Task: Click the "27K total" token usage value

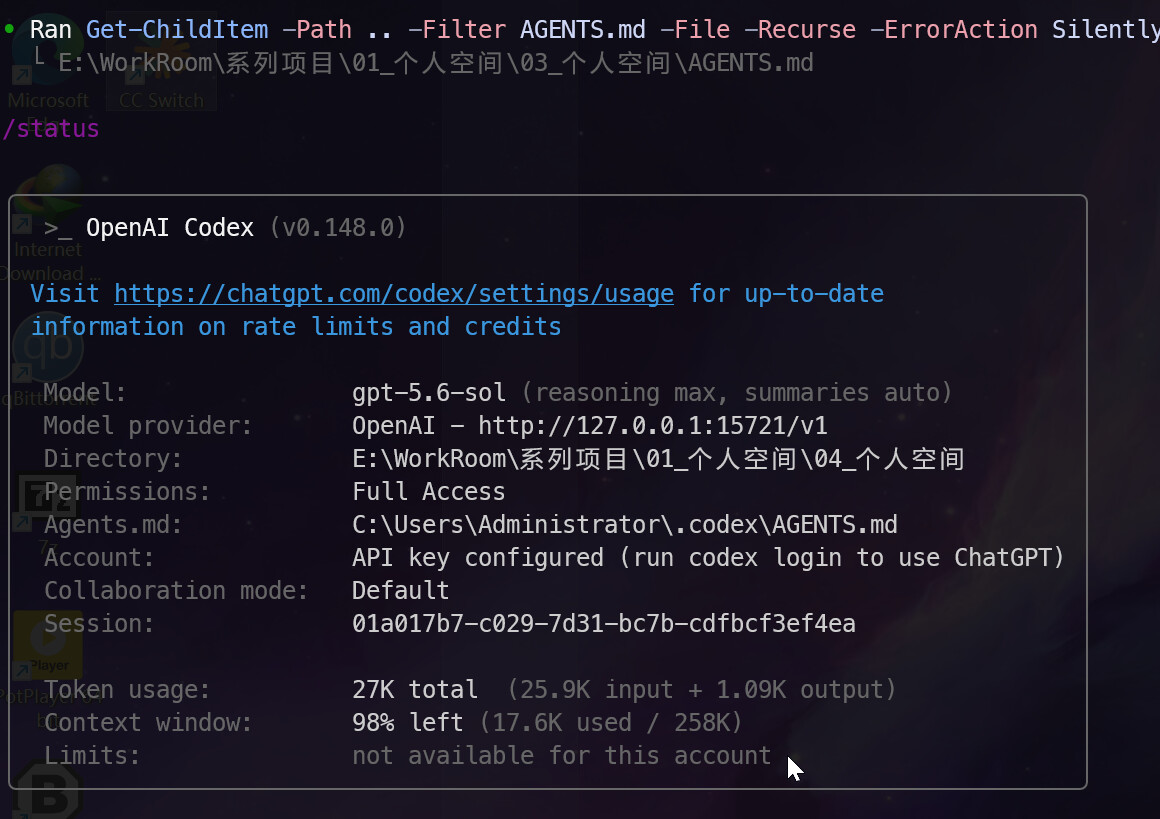Action: click(415, 690)
